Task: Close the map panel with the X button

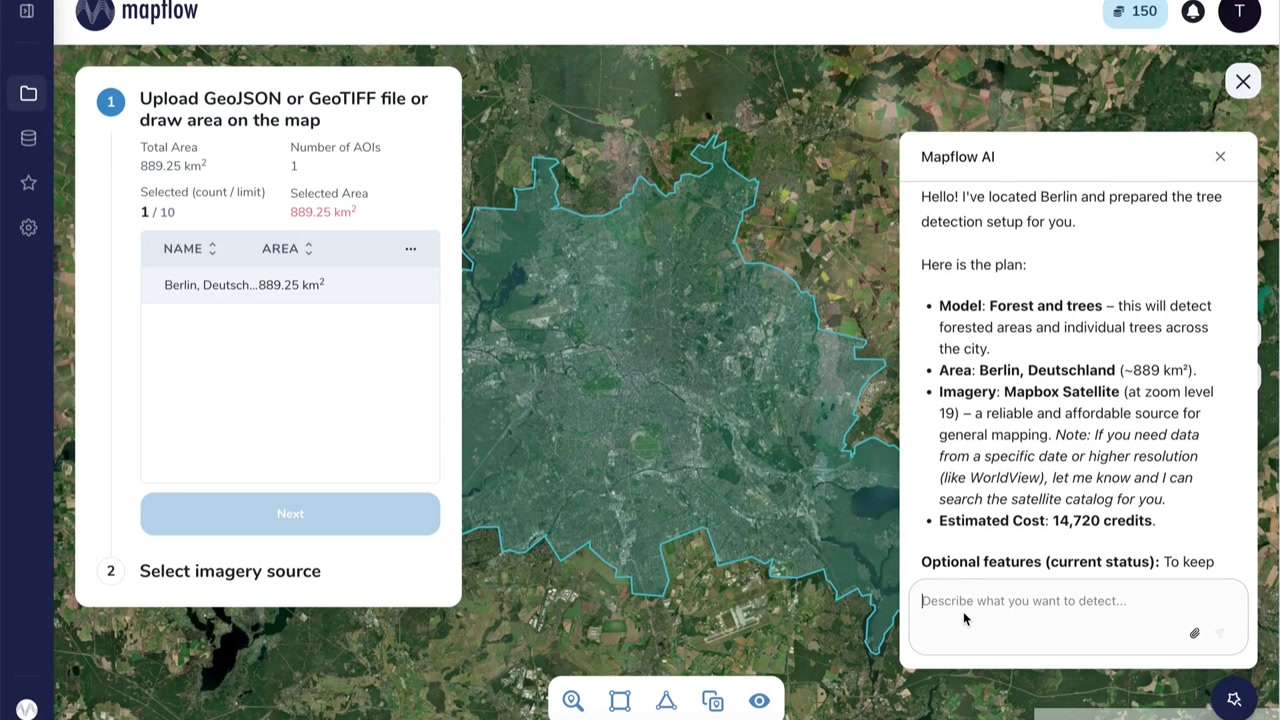Action: coord(1243,82)
